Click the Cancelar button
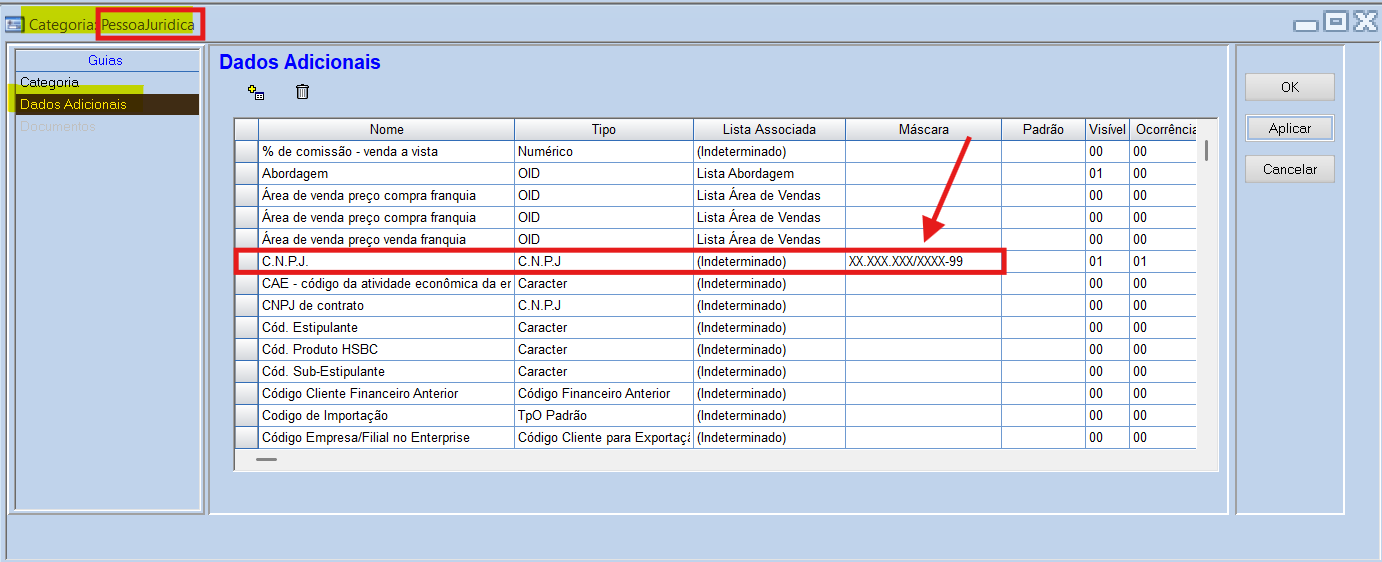 [1290, 169]
